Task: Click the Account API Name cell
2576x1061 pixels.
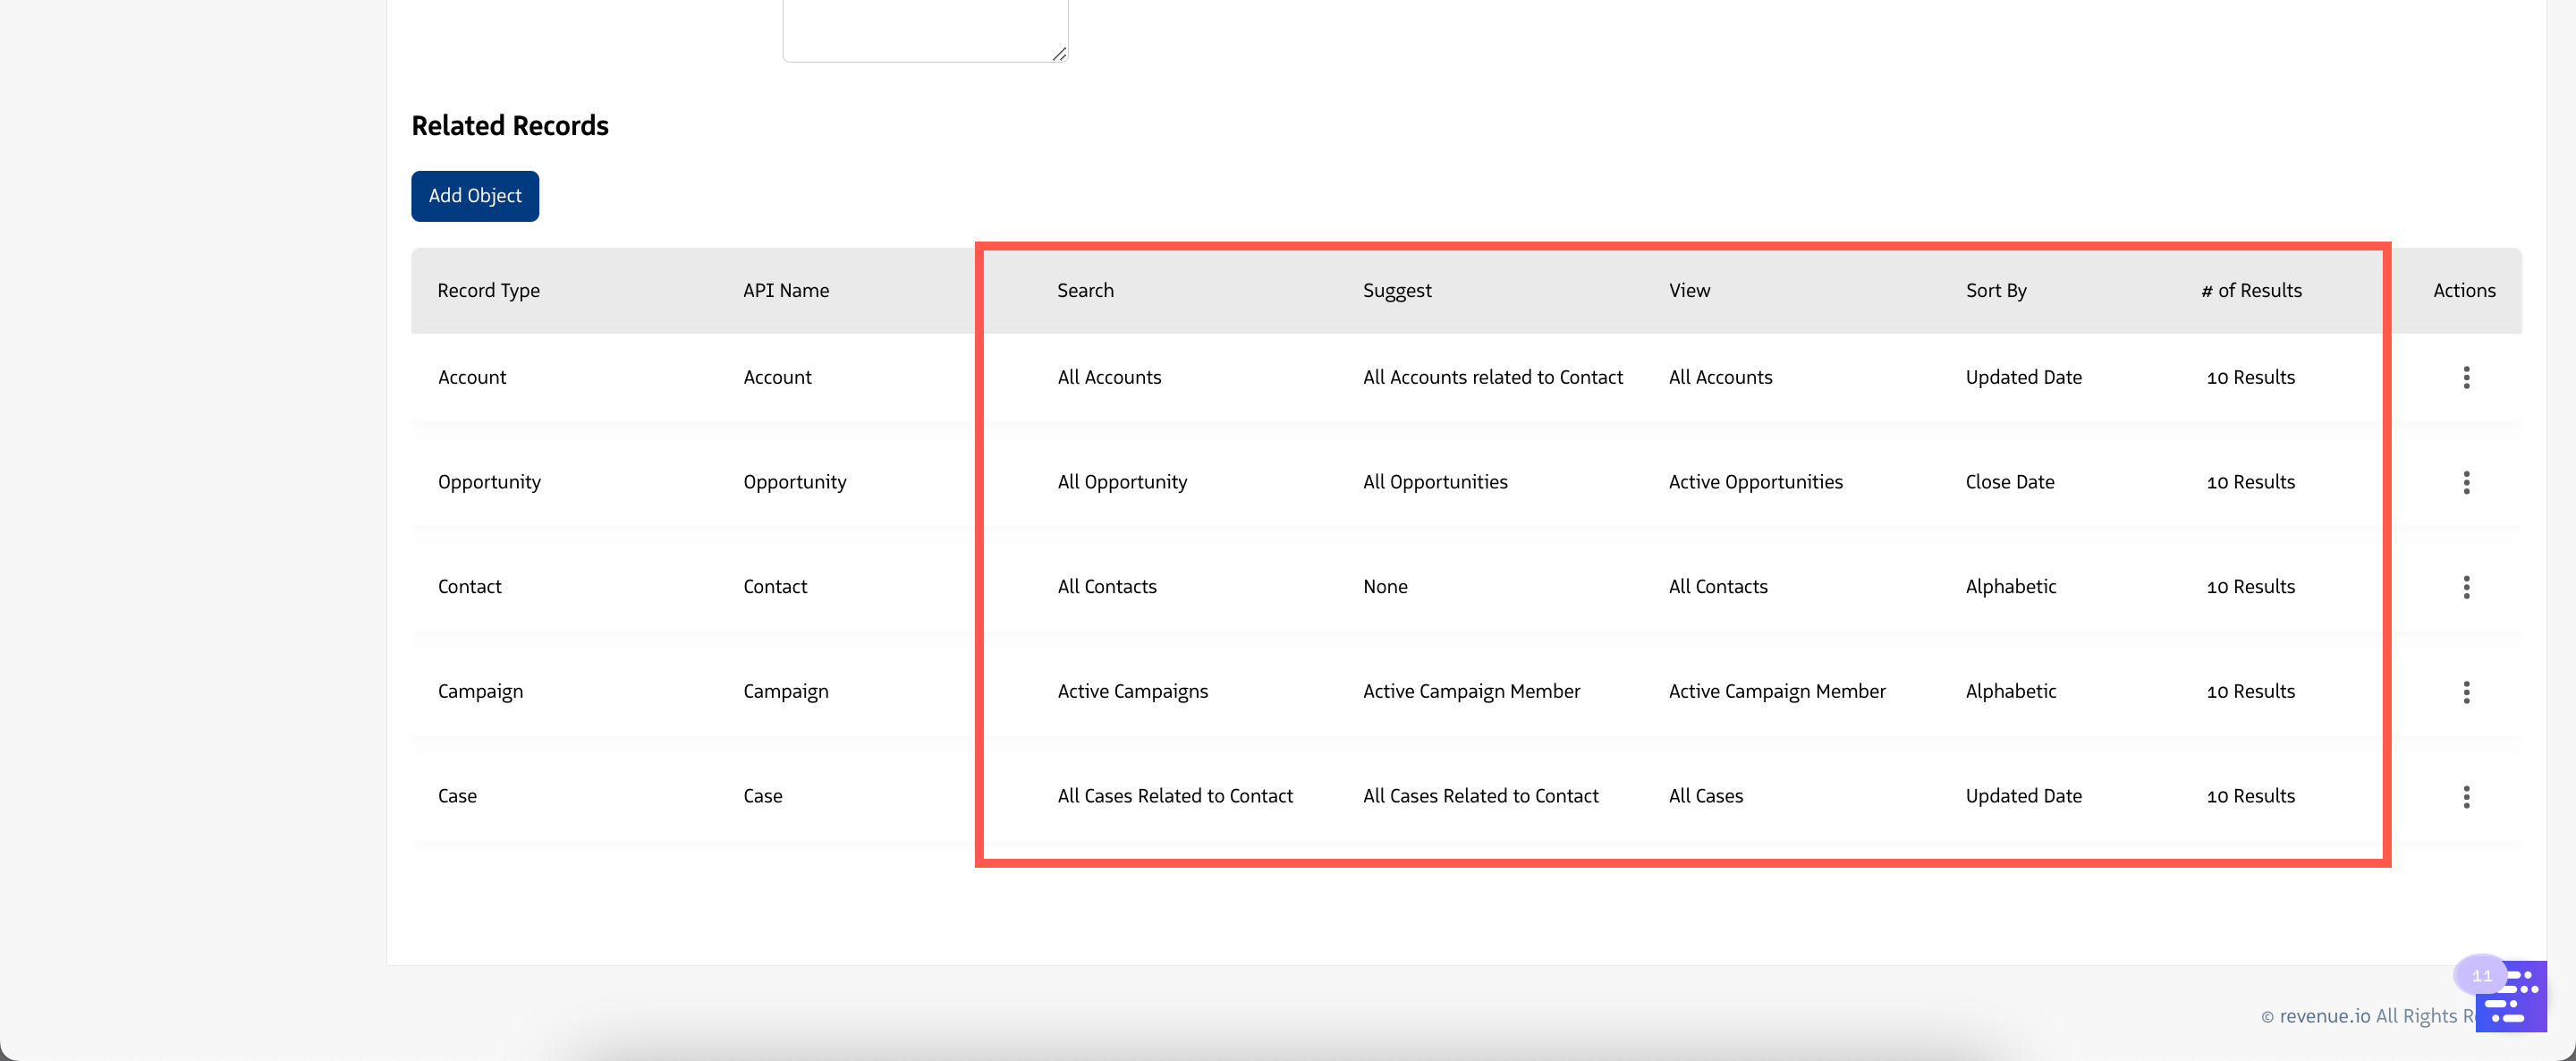Action: click(x=777, y=377)
